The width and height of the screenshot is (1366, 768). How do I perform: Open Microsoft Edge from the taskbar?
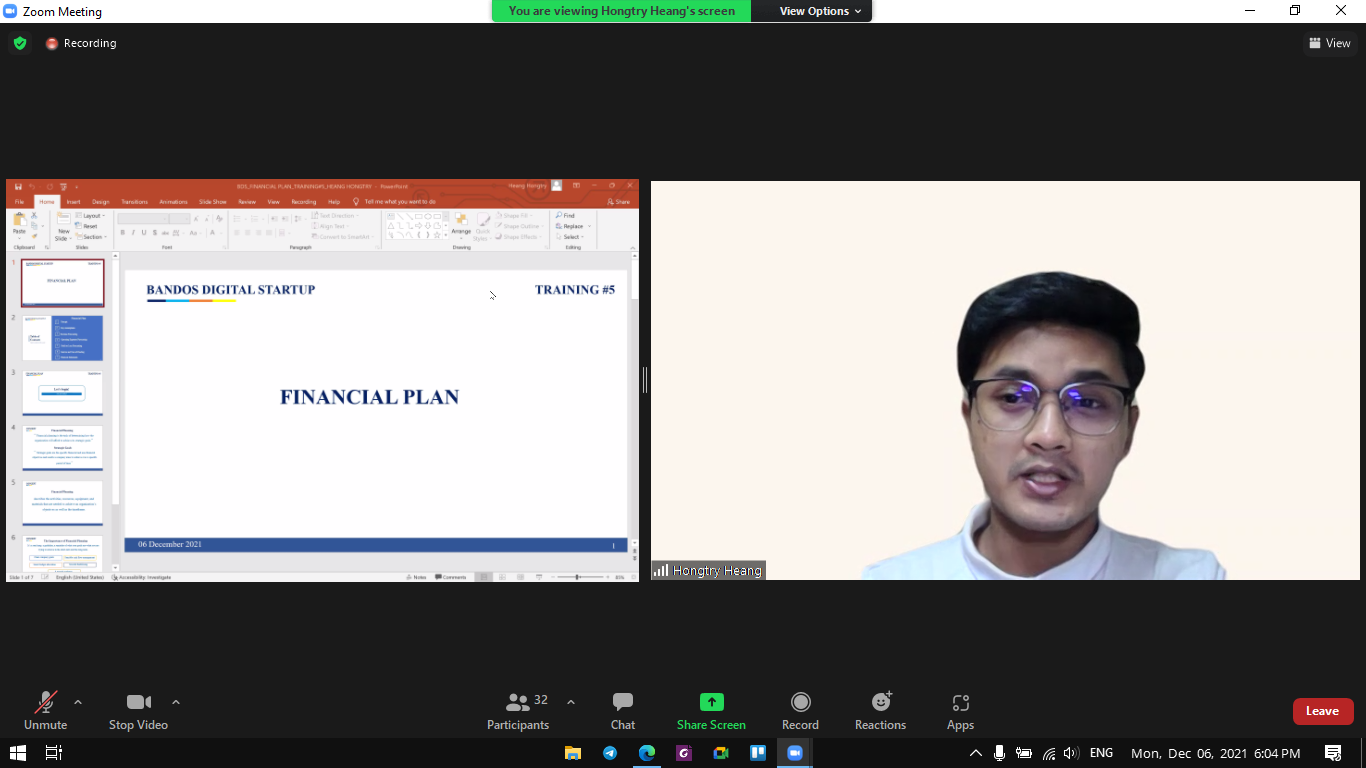pos(647,753)
